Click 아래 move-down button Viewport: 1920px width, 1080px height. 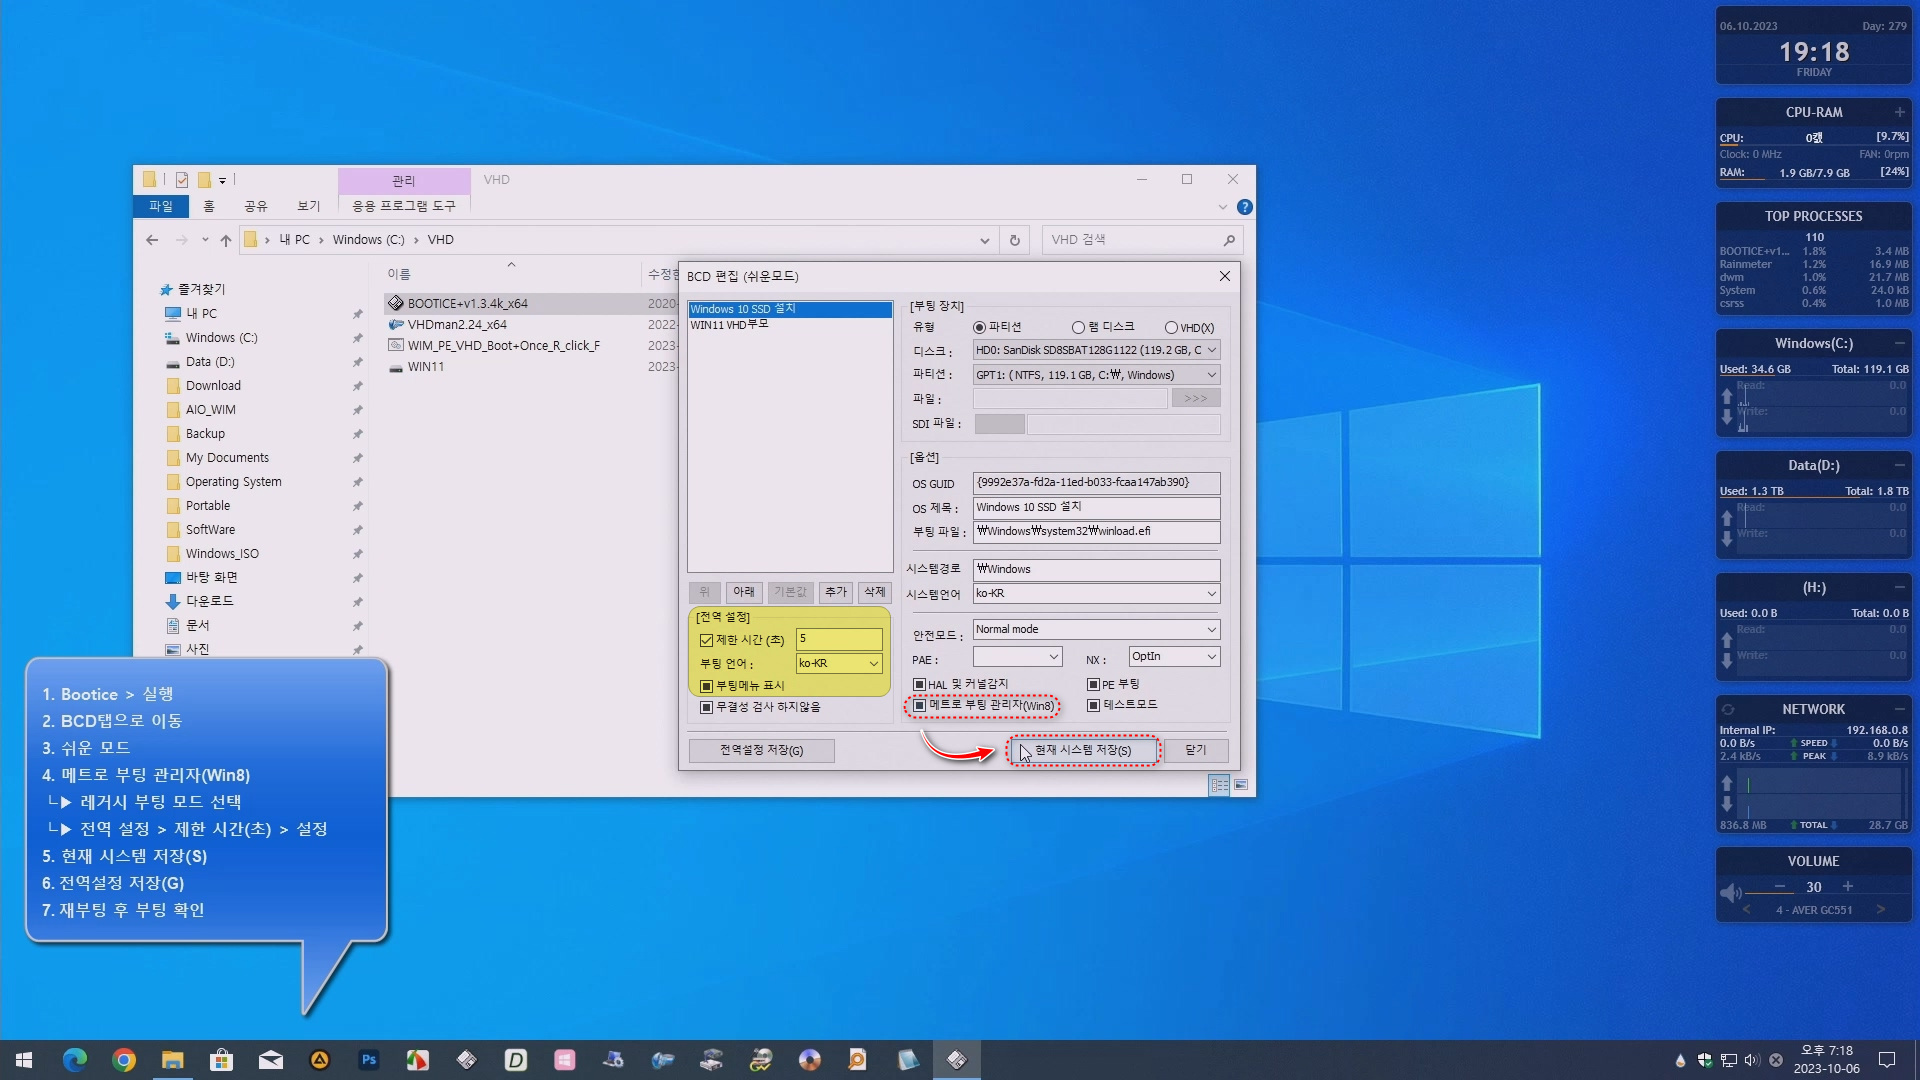pyautogui.click(x=744, y=592)
